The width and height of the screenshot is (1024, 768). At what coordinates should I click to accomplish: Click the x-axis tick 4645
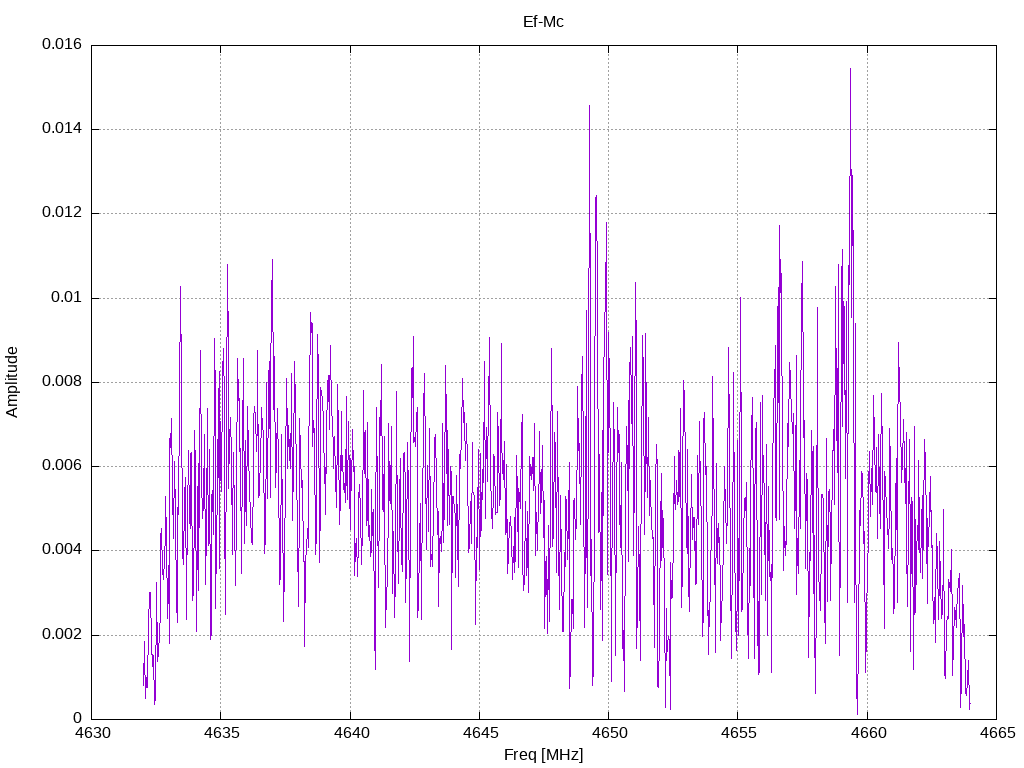click(480, 733)
